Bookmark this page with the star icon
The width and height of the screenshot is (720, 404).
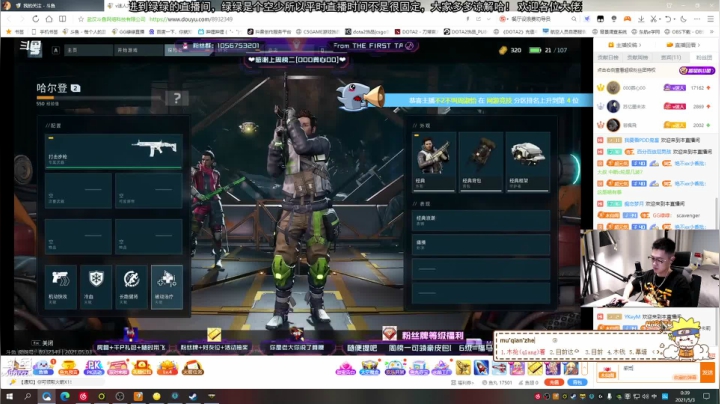(81, 19)
